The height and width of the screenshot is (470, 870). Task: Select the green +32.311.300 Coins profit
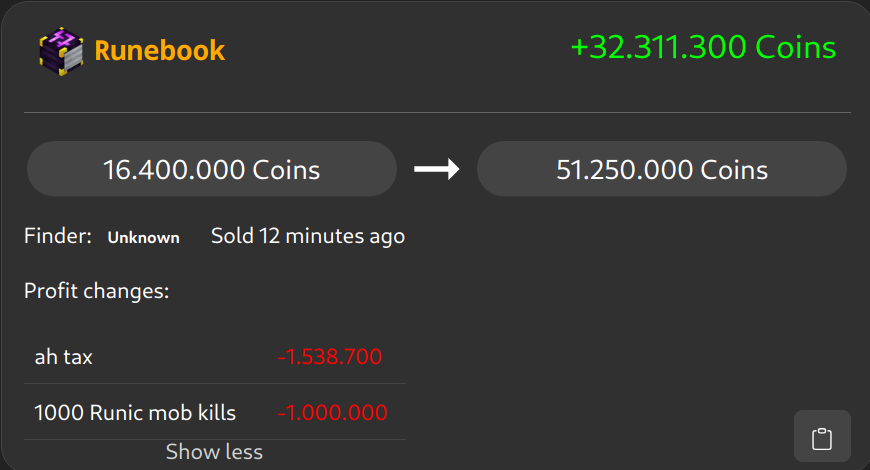click(x=703, y=47)
